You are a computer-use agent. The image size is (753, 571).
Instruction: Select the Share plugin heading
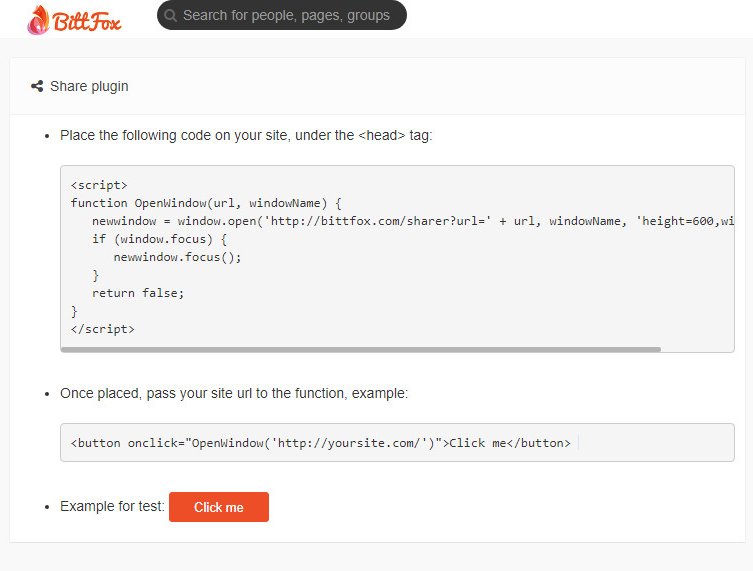point(89,86)
